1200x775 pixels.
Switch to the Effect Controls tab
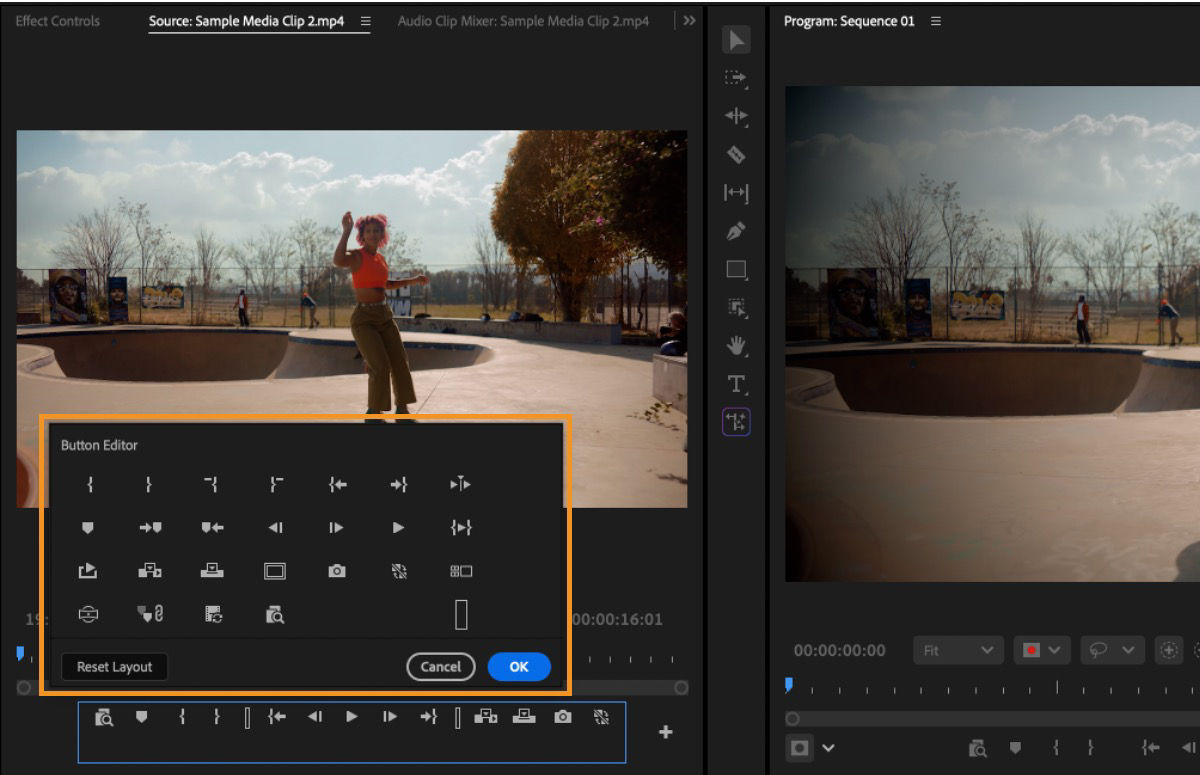coord(57,21)
